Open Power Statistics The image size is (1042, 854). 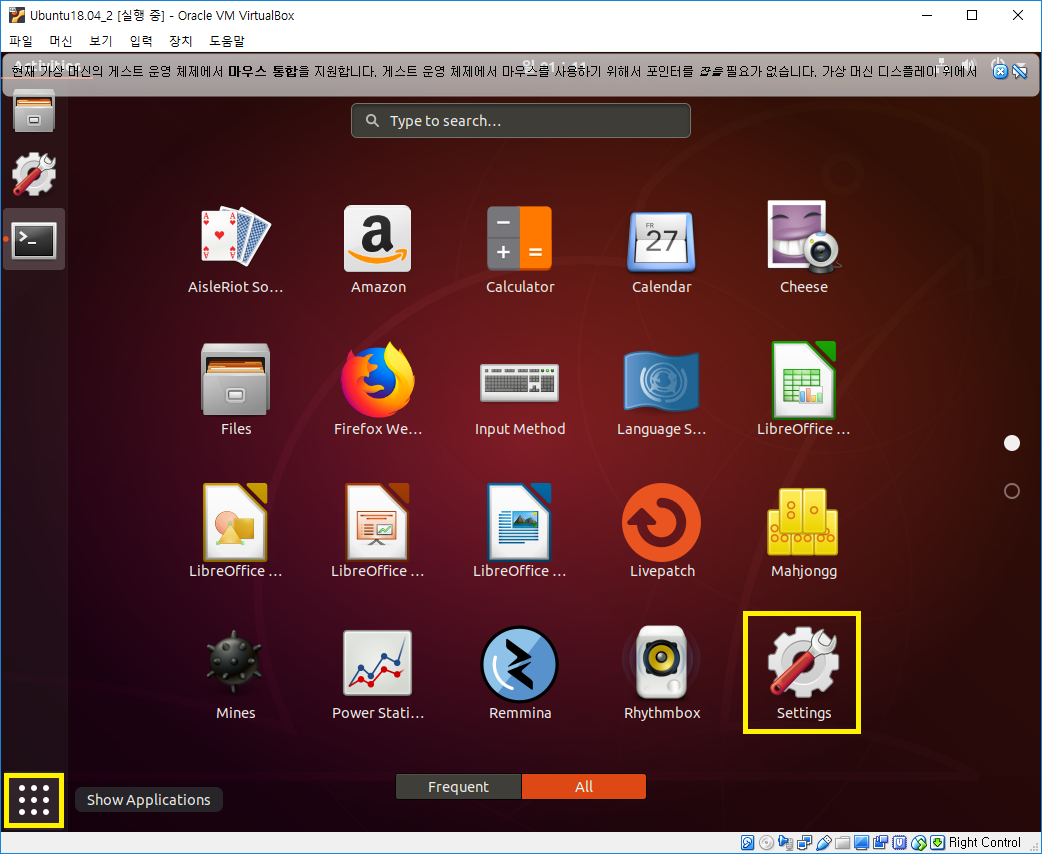[377, 675]
